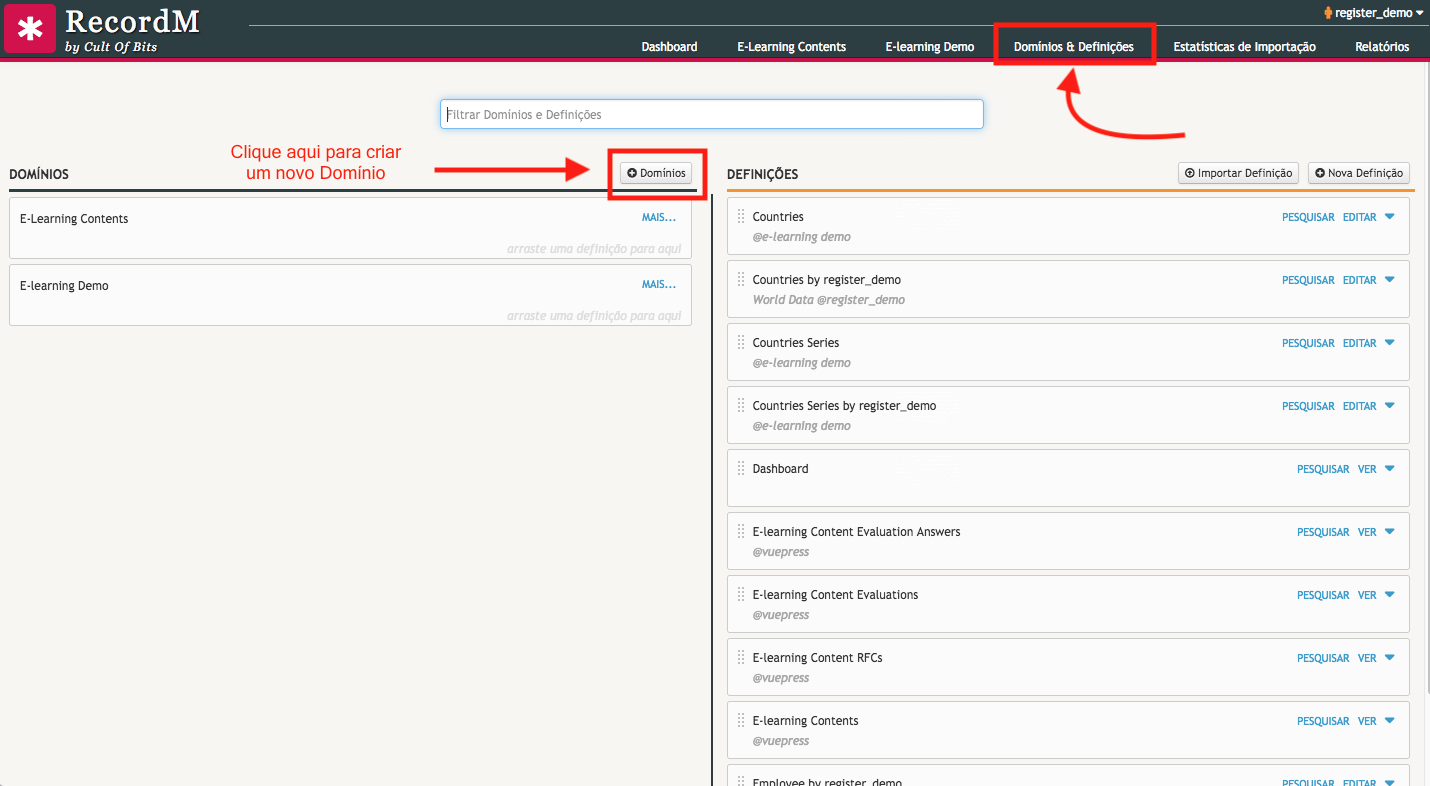Click drag handle of E-learning Content Evaluations
This screenshot has height=786, width=1430.
pyautogui.click(x=741, y=595)
